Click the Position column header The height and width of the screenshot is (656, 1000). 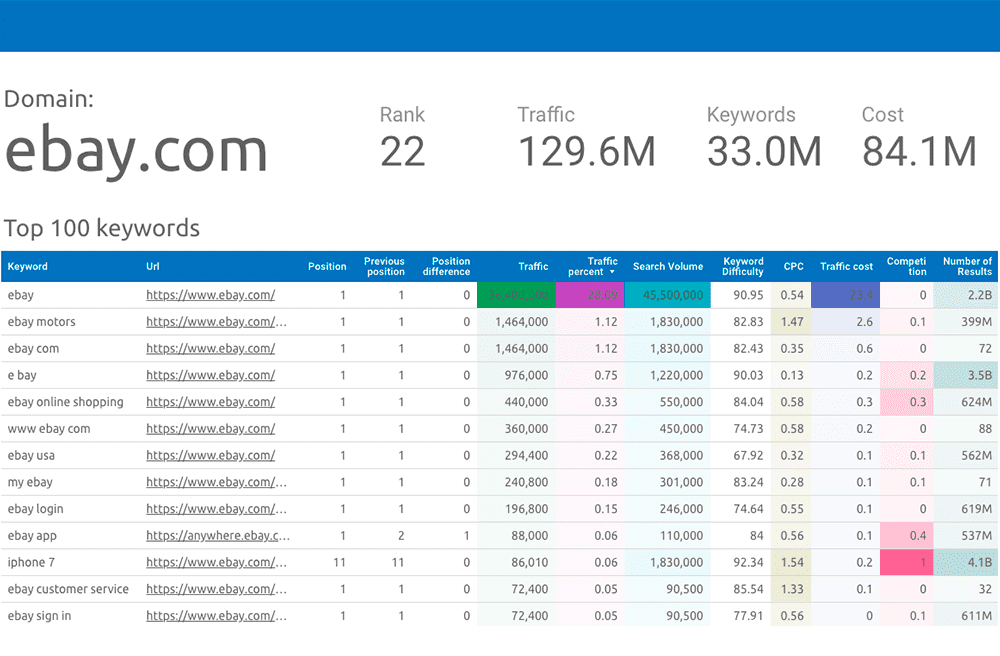pyautogui.click(x=327, y=266)
